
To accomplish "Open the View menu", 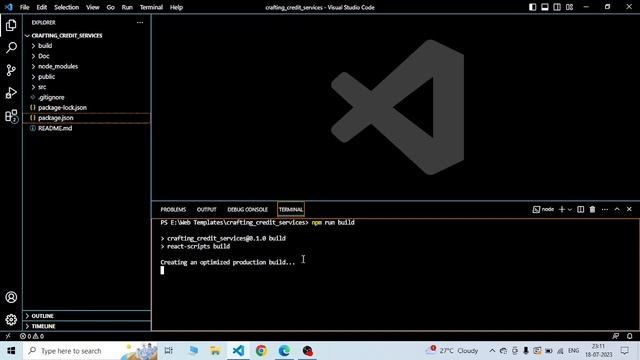I will coord(93,7).
